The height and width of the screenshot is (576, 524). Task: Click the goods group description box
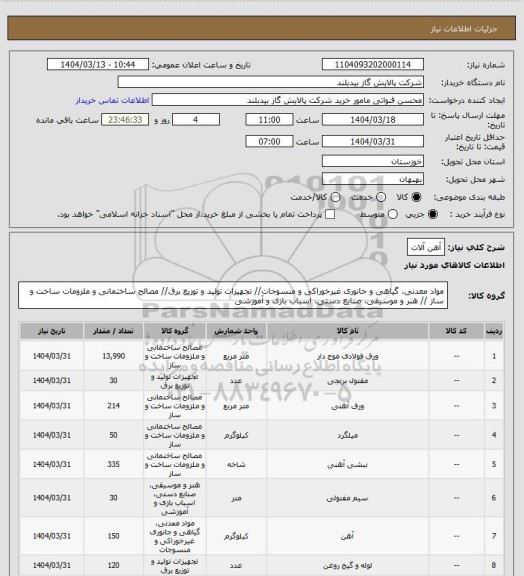click(x=233, y=295)
